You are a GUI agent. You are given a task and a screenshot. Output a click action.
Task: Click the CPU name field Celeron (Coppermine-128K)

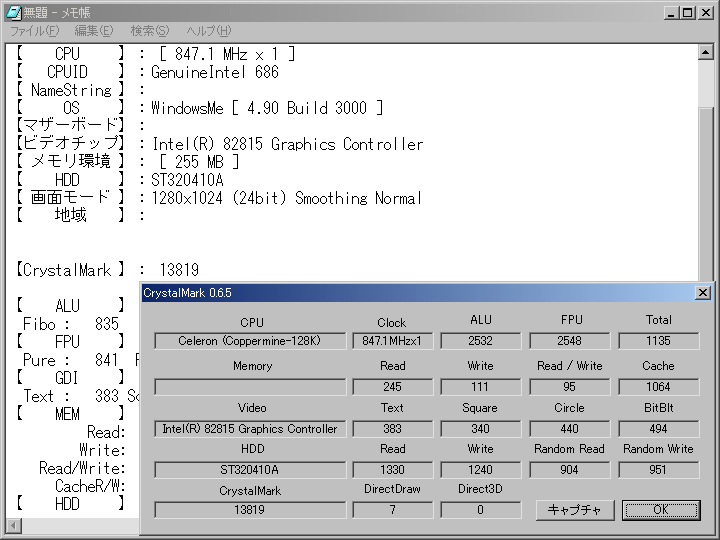[x=250, y=341]
